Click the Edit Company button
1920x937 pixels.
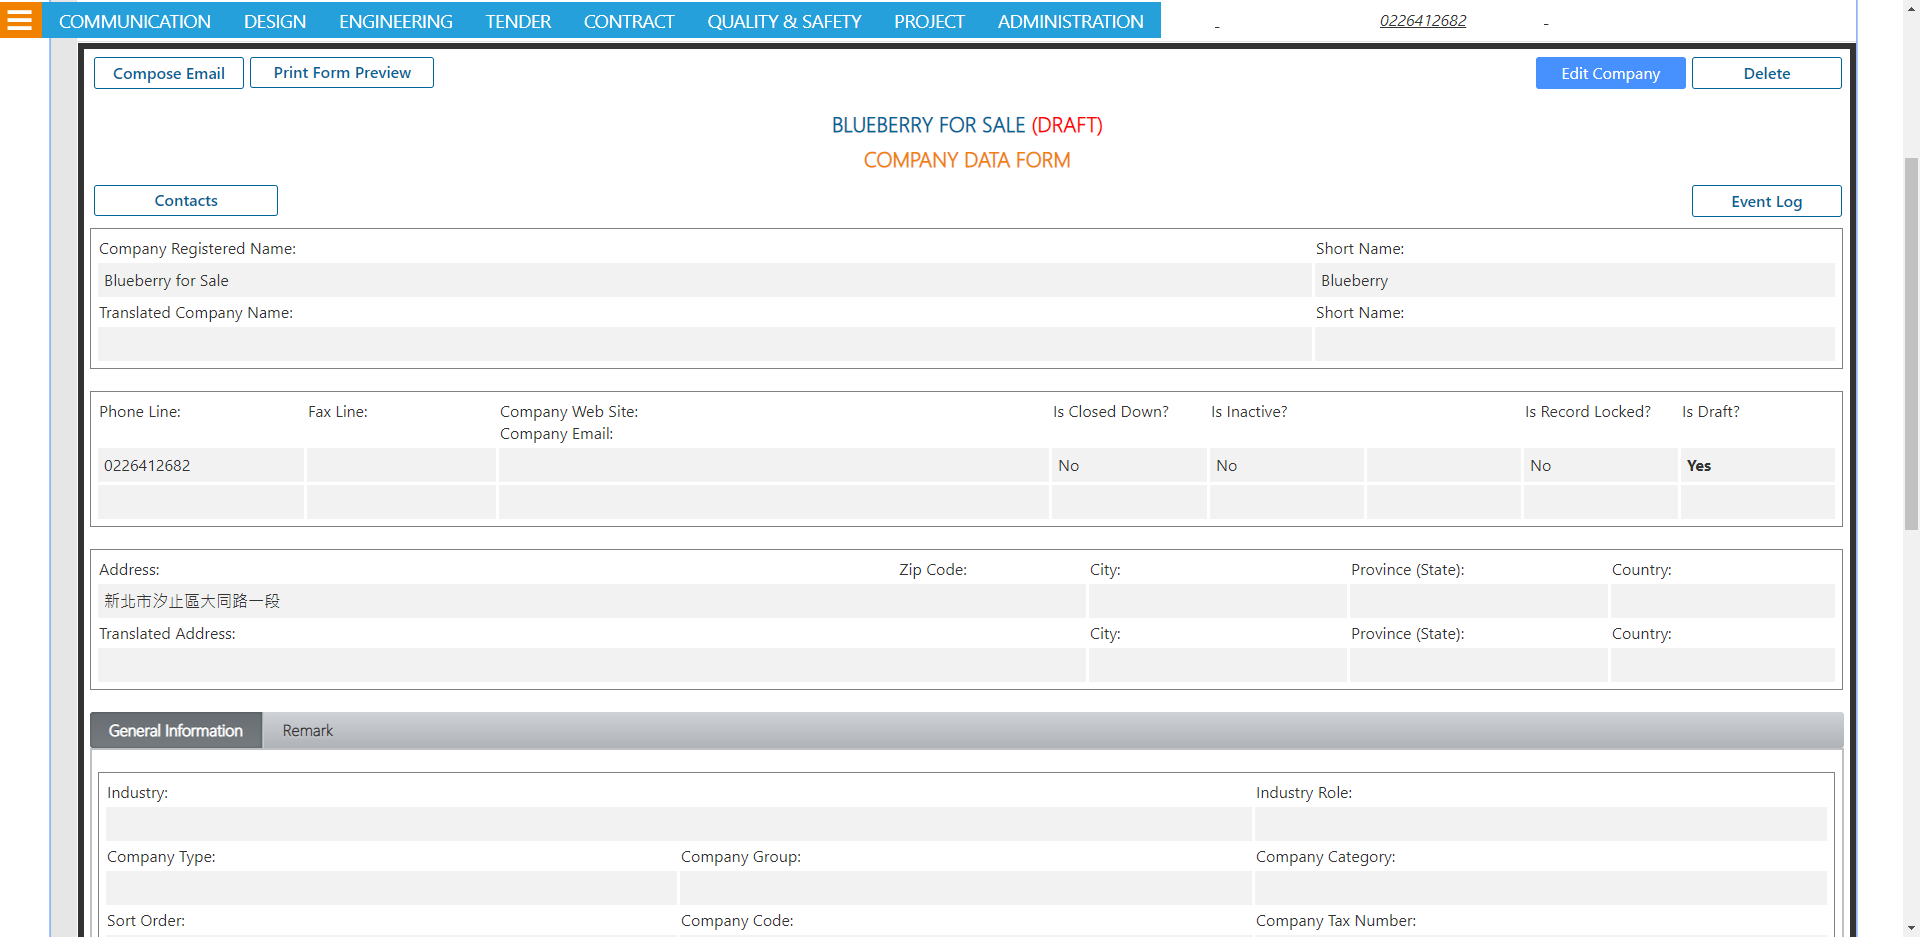tap(1610, 73)
